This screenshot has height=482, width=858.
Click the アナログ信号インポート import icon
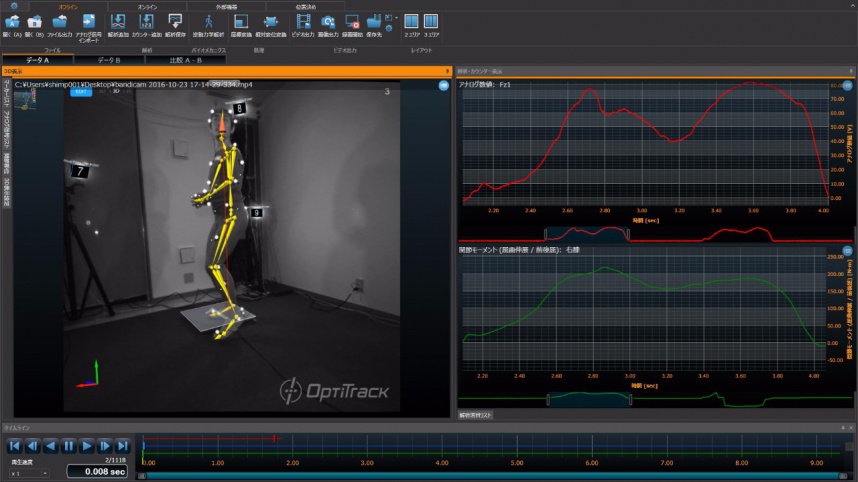(88, 24)
